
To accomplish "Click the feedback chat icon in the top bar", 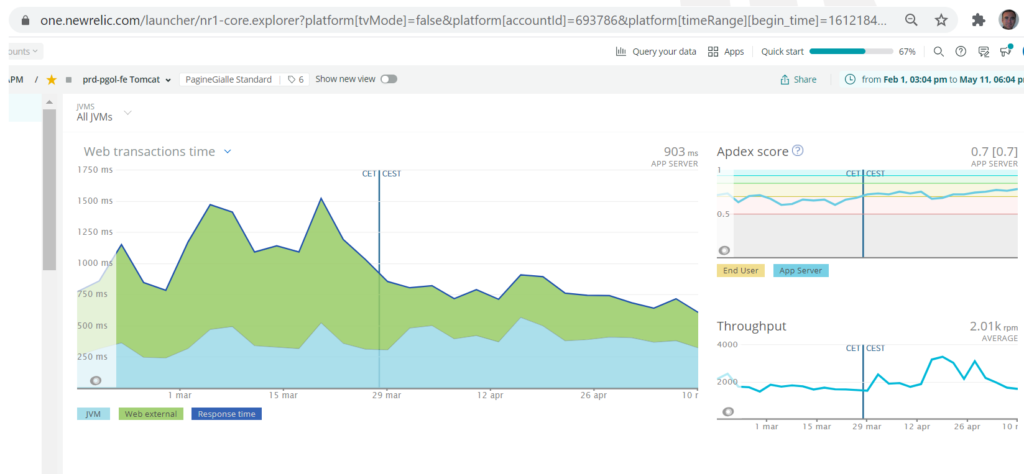I will click(x=985, y=51).
